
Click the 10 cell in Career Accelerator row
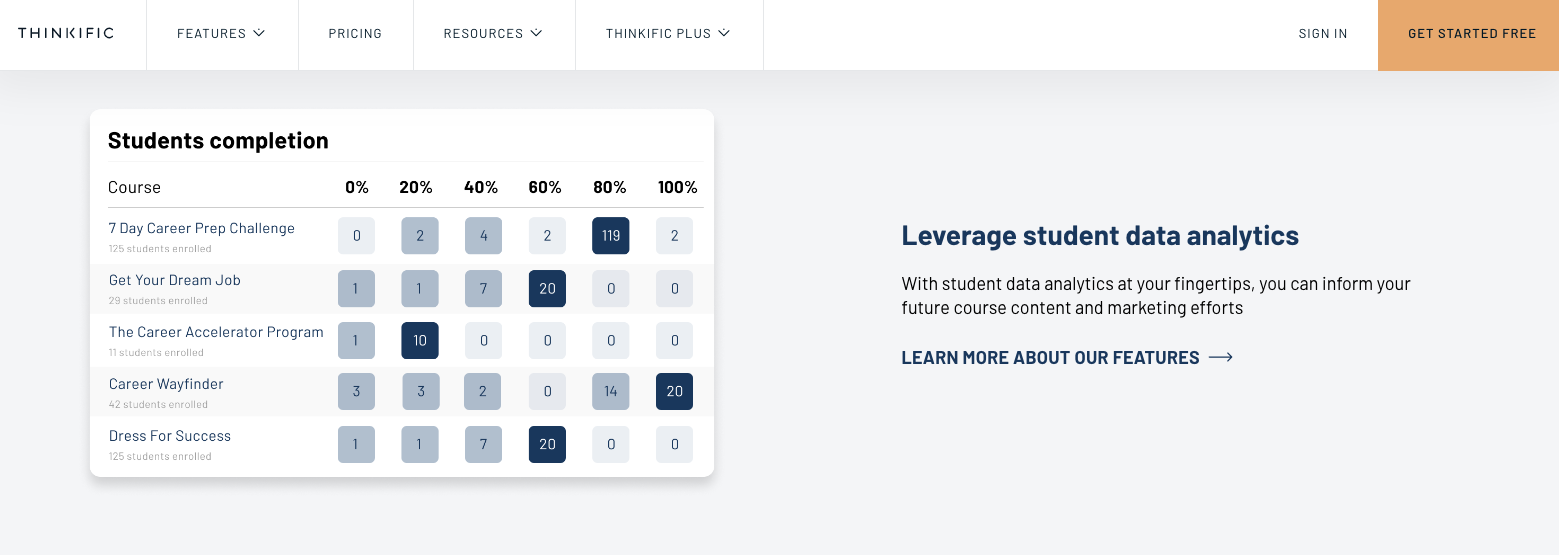(x=420, y=340)
